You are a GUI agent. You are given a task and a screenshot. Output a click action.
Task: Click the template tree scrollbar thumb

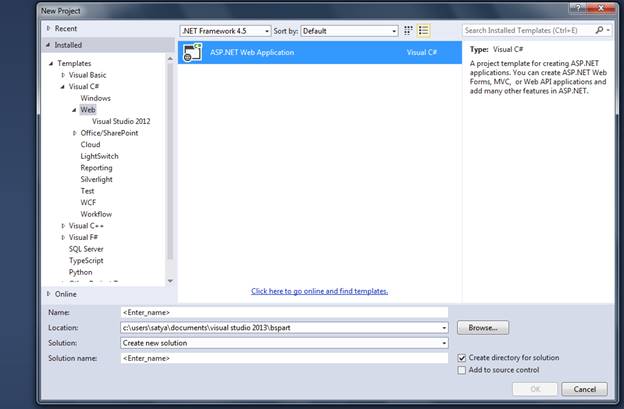click(x=170, y=161)
